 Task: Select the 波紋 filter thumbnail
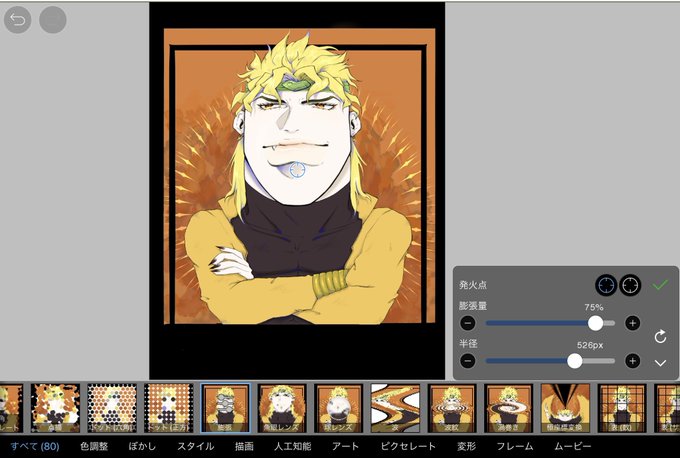pyautogui.click(x=452, y=408)
